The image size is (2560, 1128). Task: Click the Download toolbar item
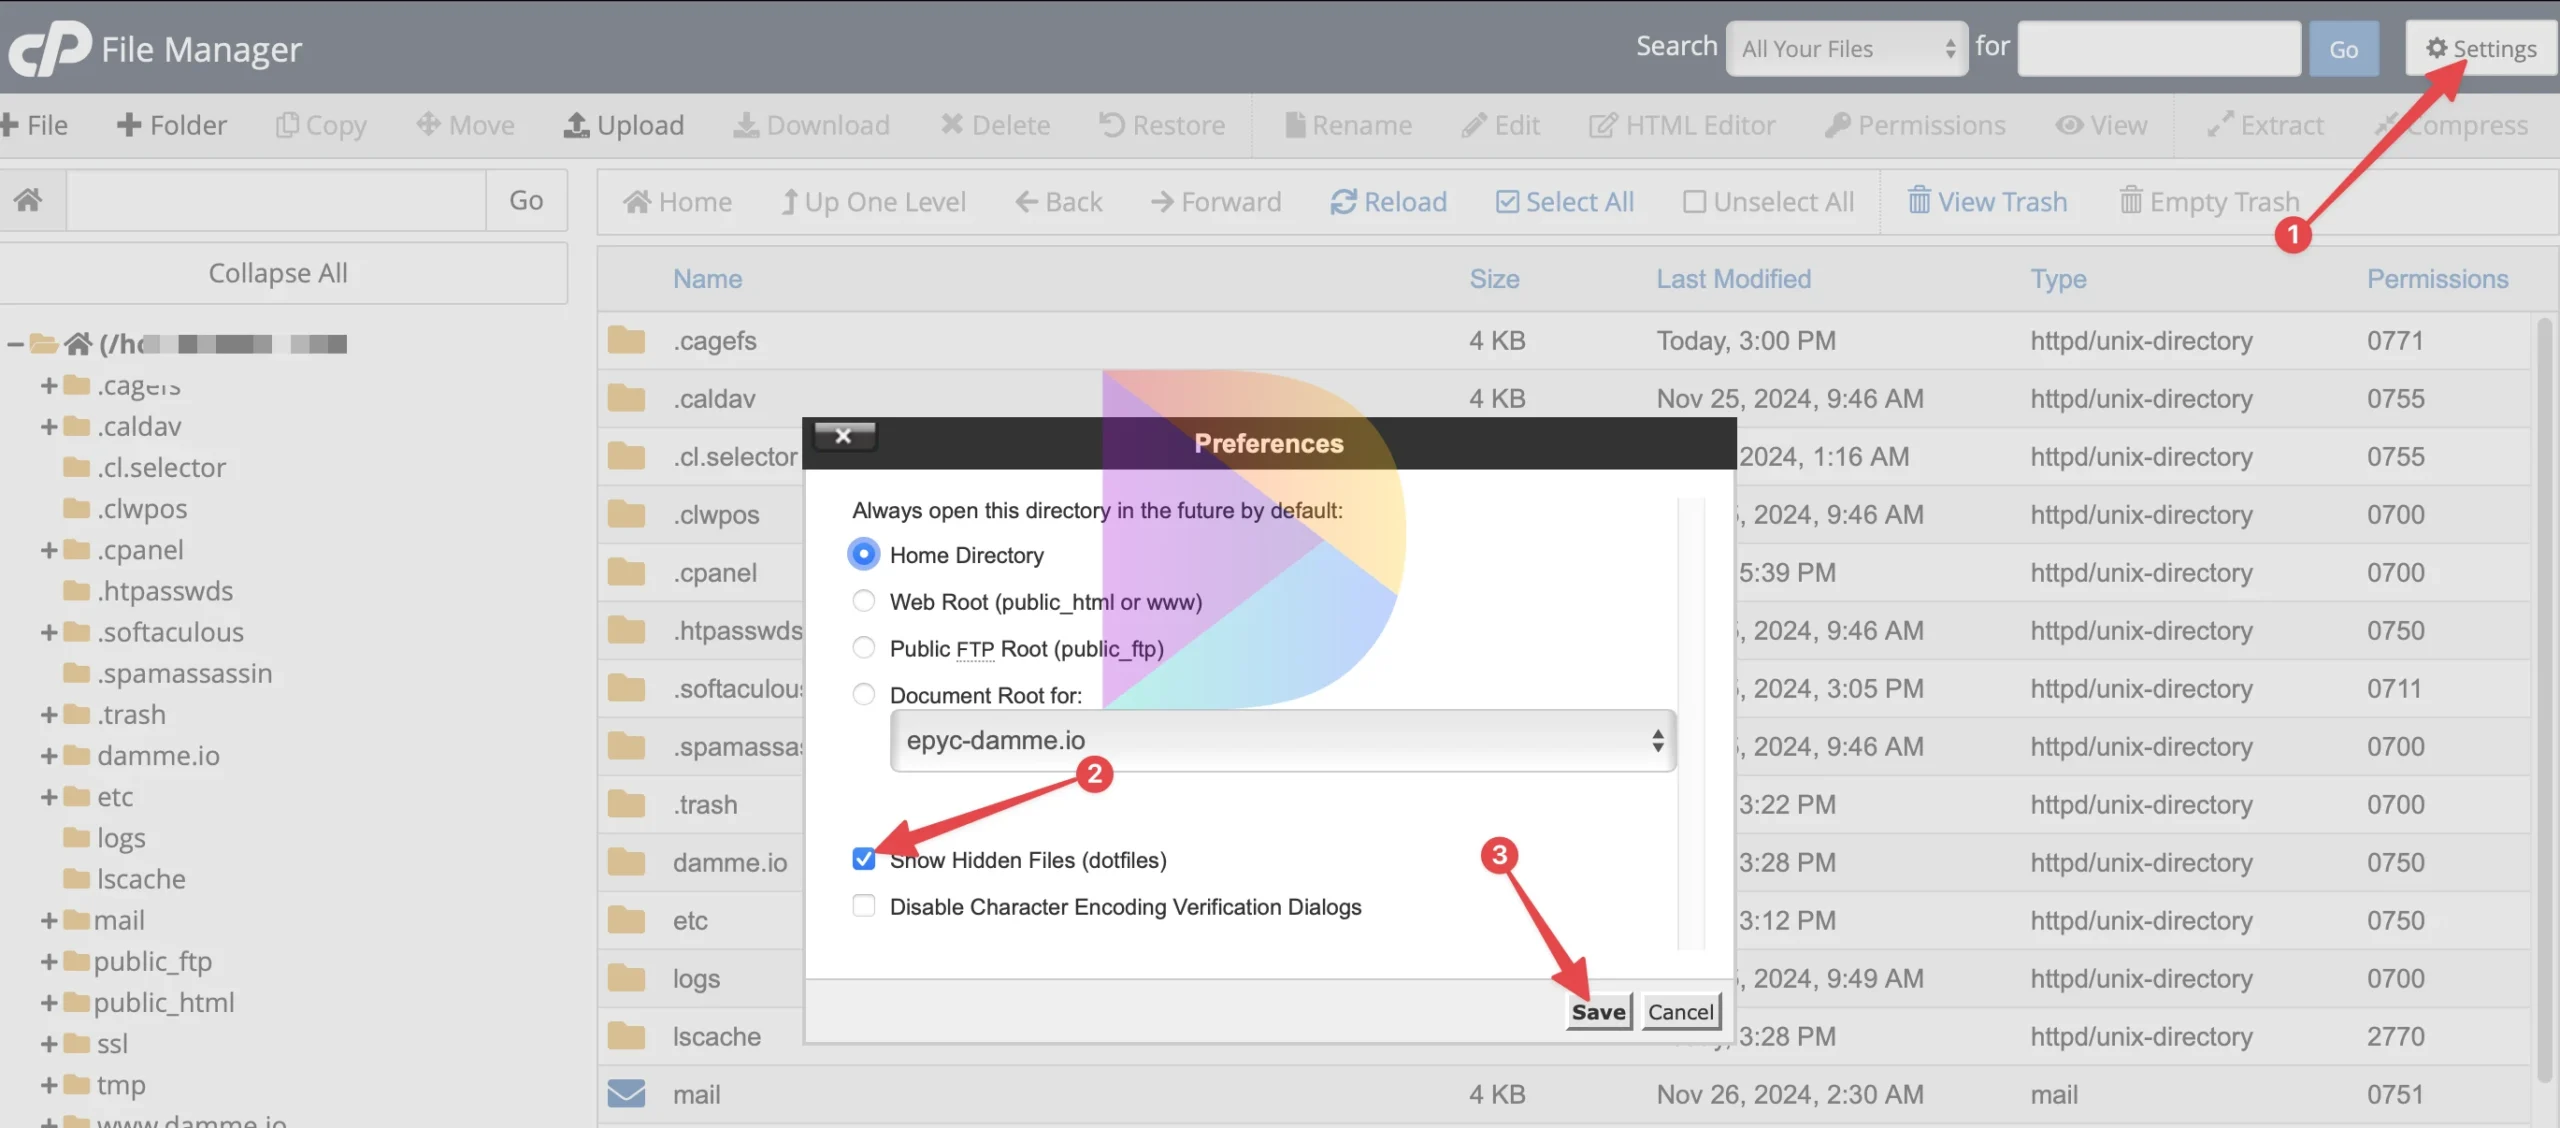811,125
